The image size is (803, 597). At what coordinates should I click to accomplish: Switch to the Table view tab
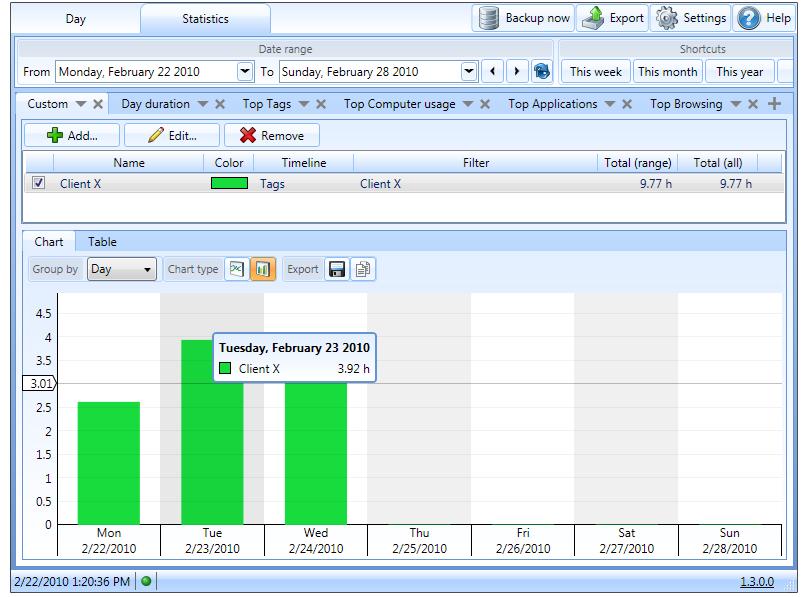102,242
